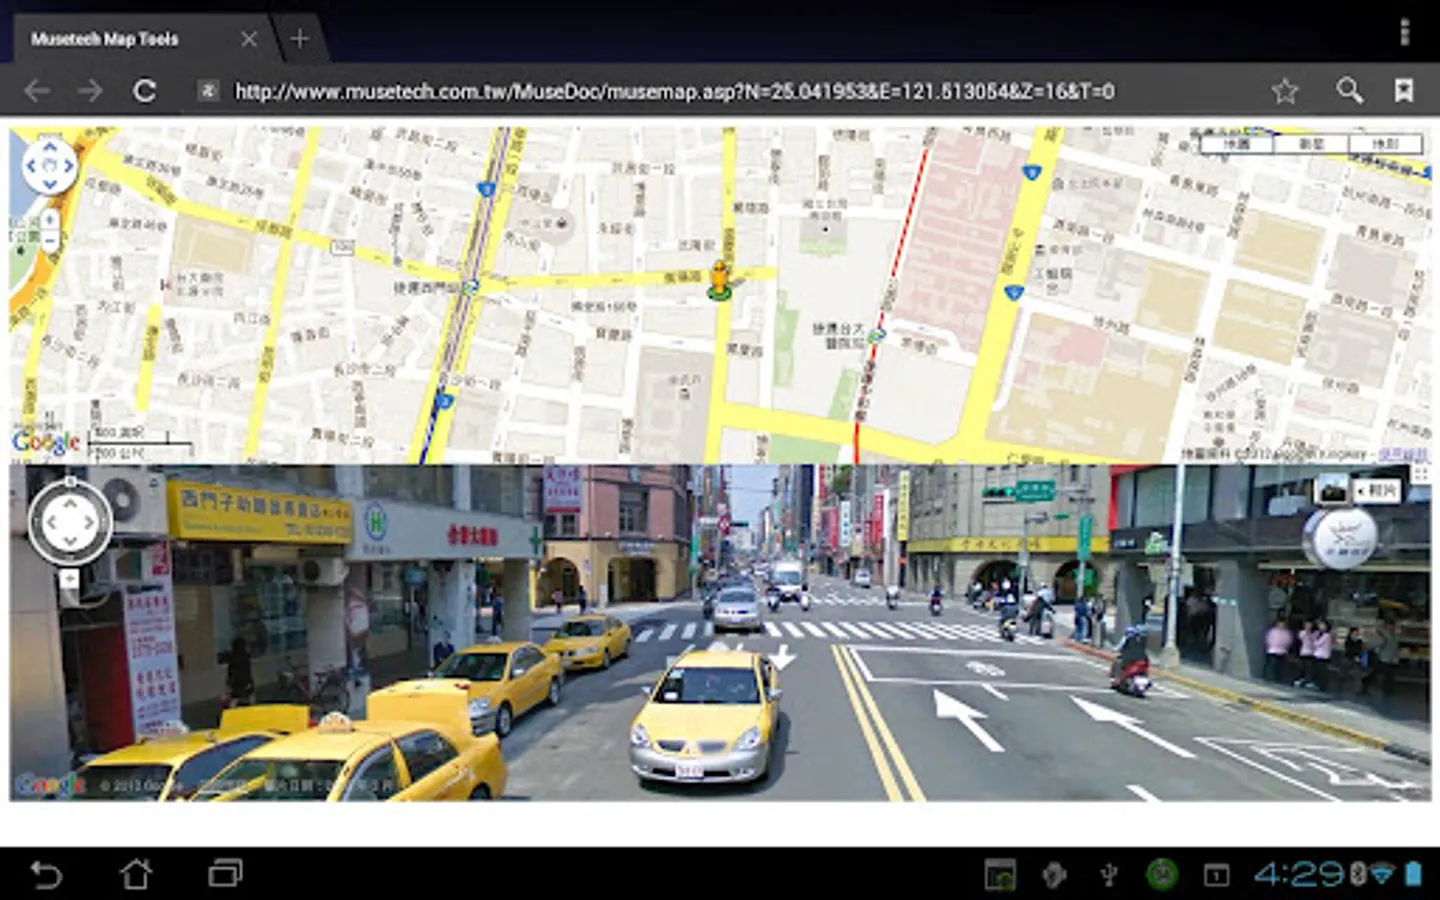Open a new browser tab

click(299, 39)
